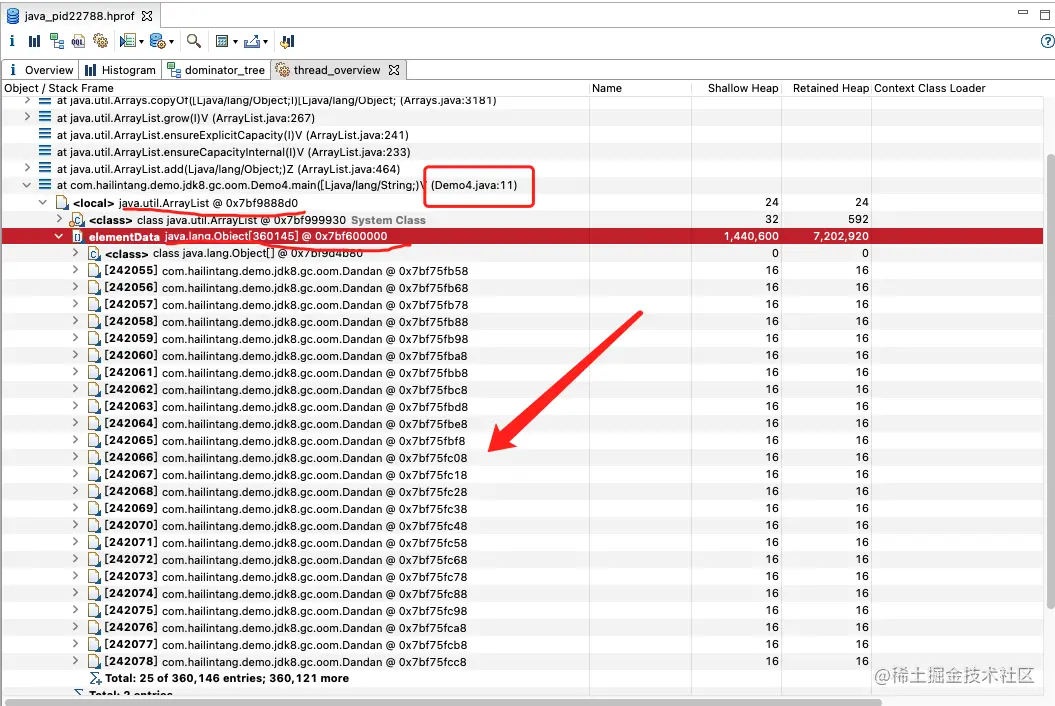
Task: Close the thread_overview tab
Action: (x=394, y=70)
